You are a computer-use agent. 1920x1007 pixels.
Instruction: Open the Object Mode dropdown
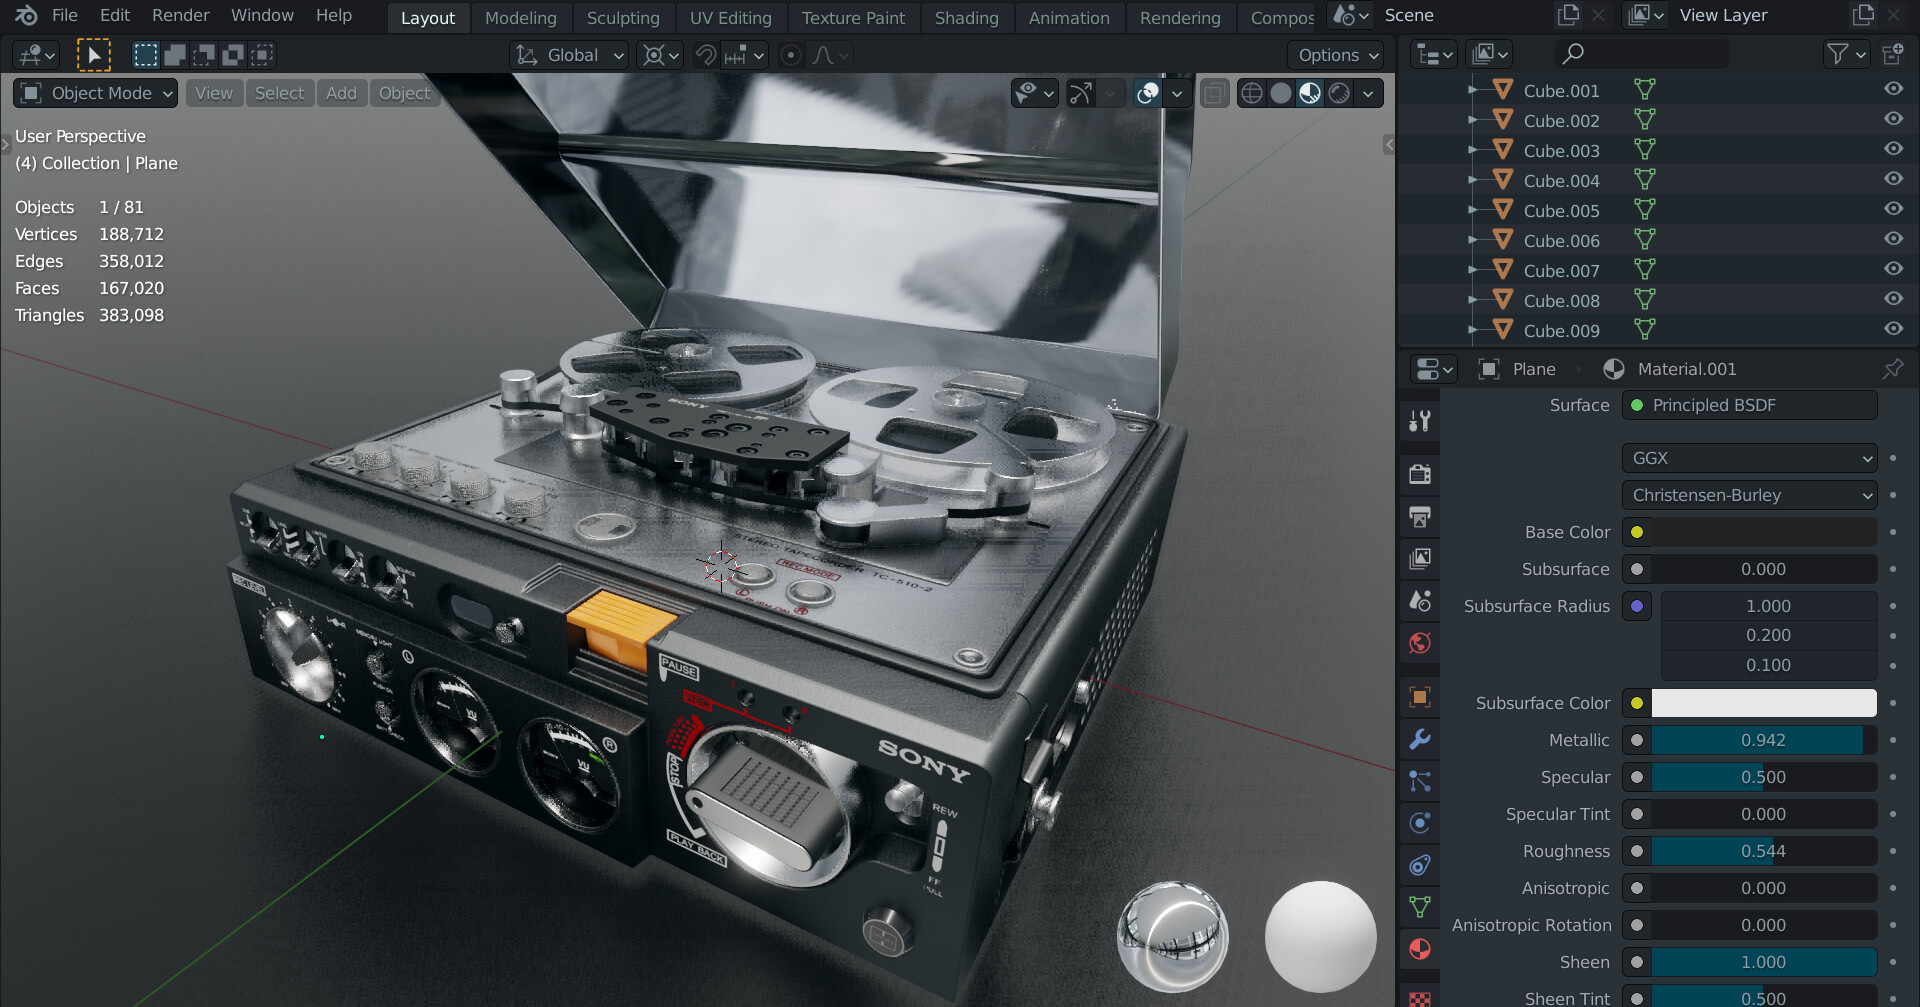pos(96,93)
